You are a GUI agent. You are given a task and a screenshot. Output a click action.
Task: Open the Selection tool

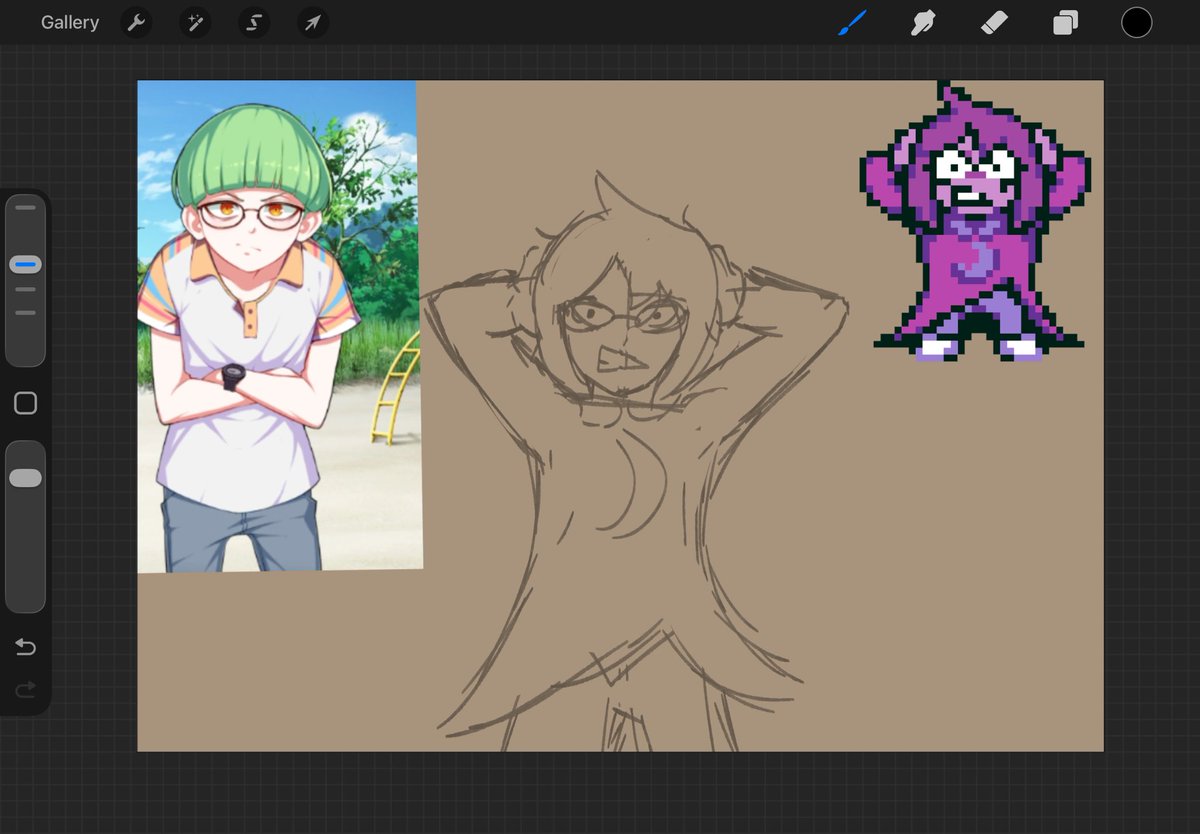point(254,22)
